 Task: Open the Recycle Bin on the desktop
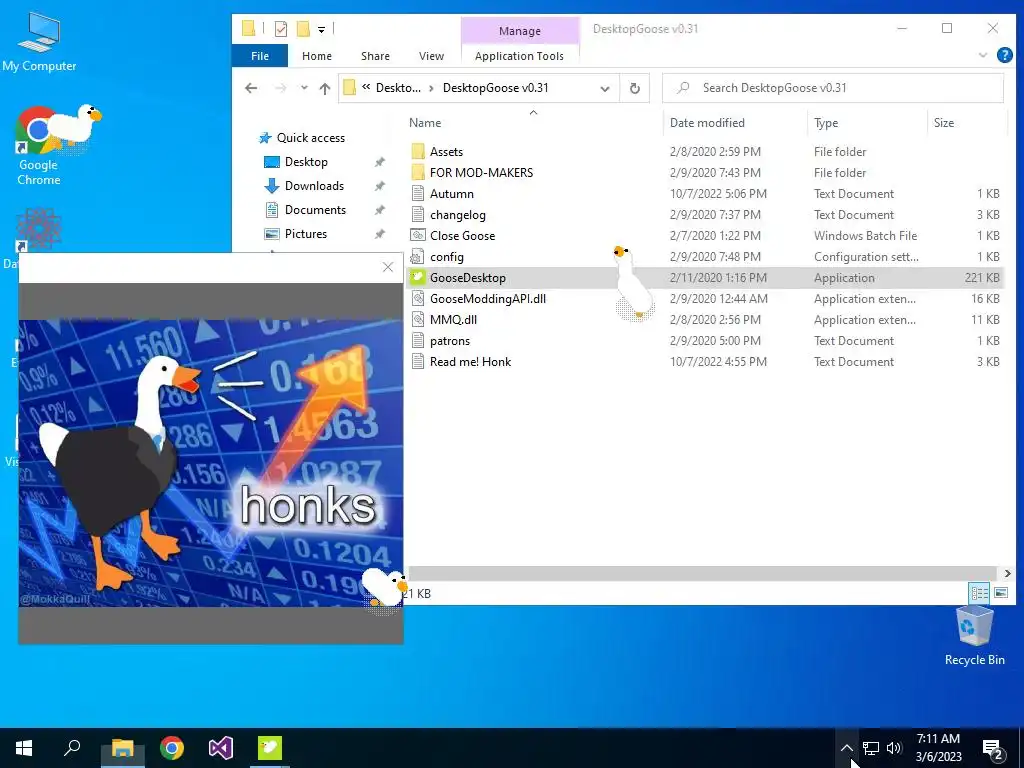click(x=974, y=635)
